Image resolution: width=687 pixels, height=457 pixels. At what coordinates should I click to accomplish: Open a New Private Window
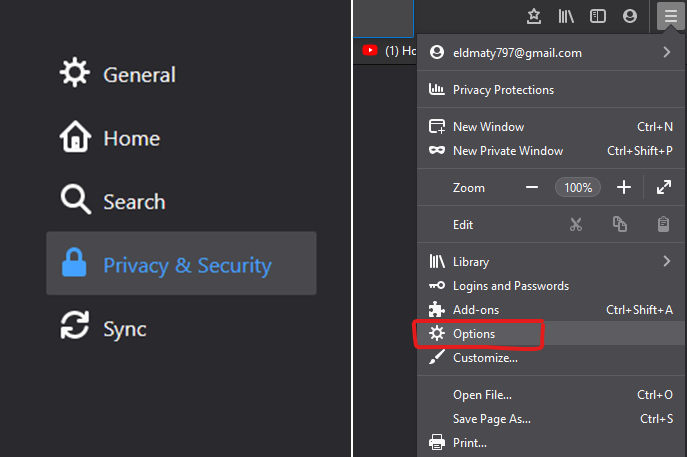[507, 151]
